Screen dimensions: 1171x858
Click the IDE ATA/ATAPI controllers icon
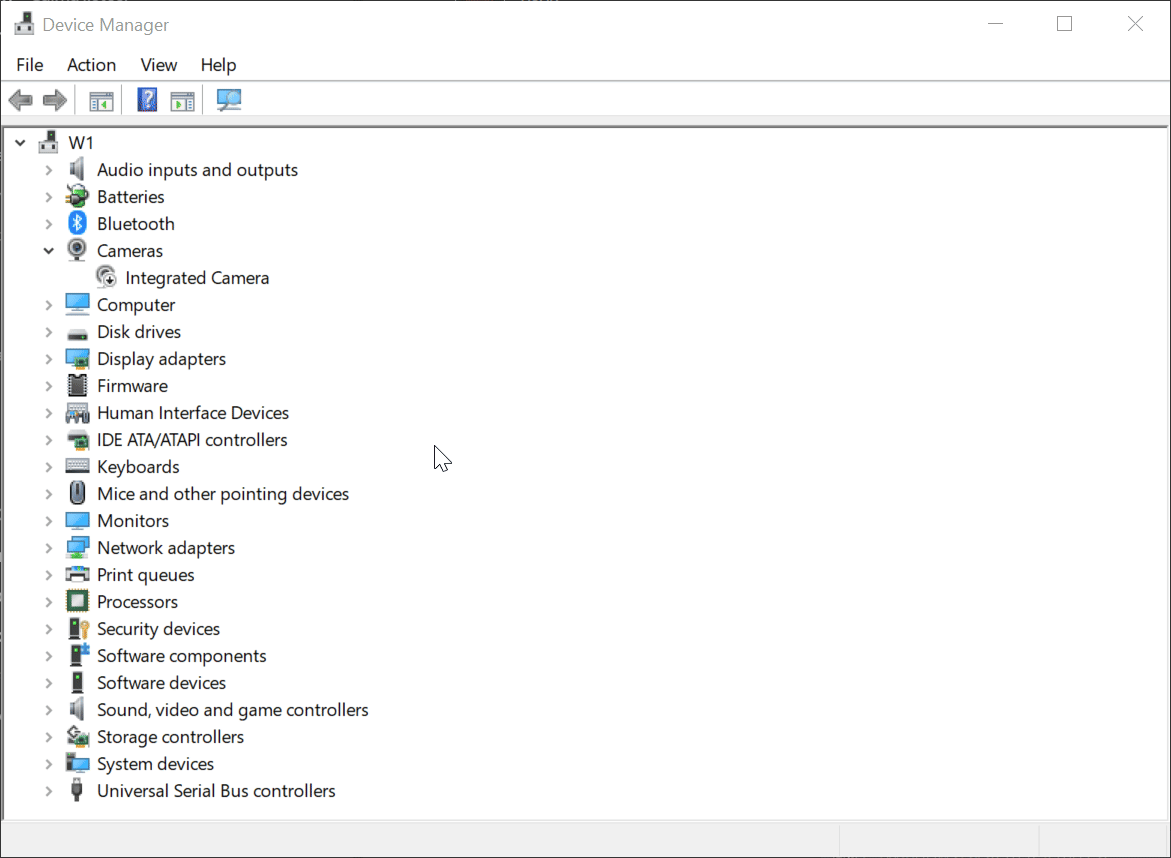[77, 440]
